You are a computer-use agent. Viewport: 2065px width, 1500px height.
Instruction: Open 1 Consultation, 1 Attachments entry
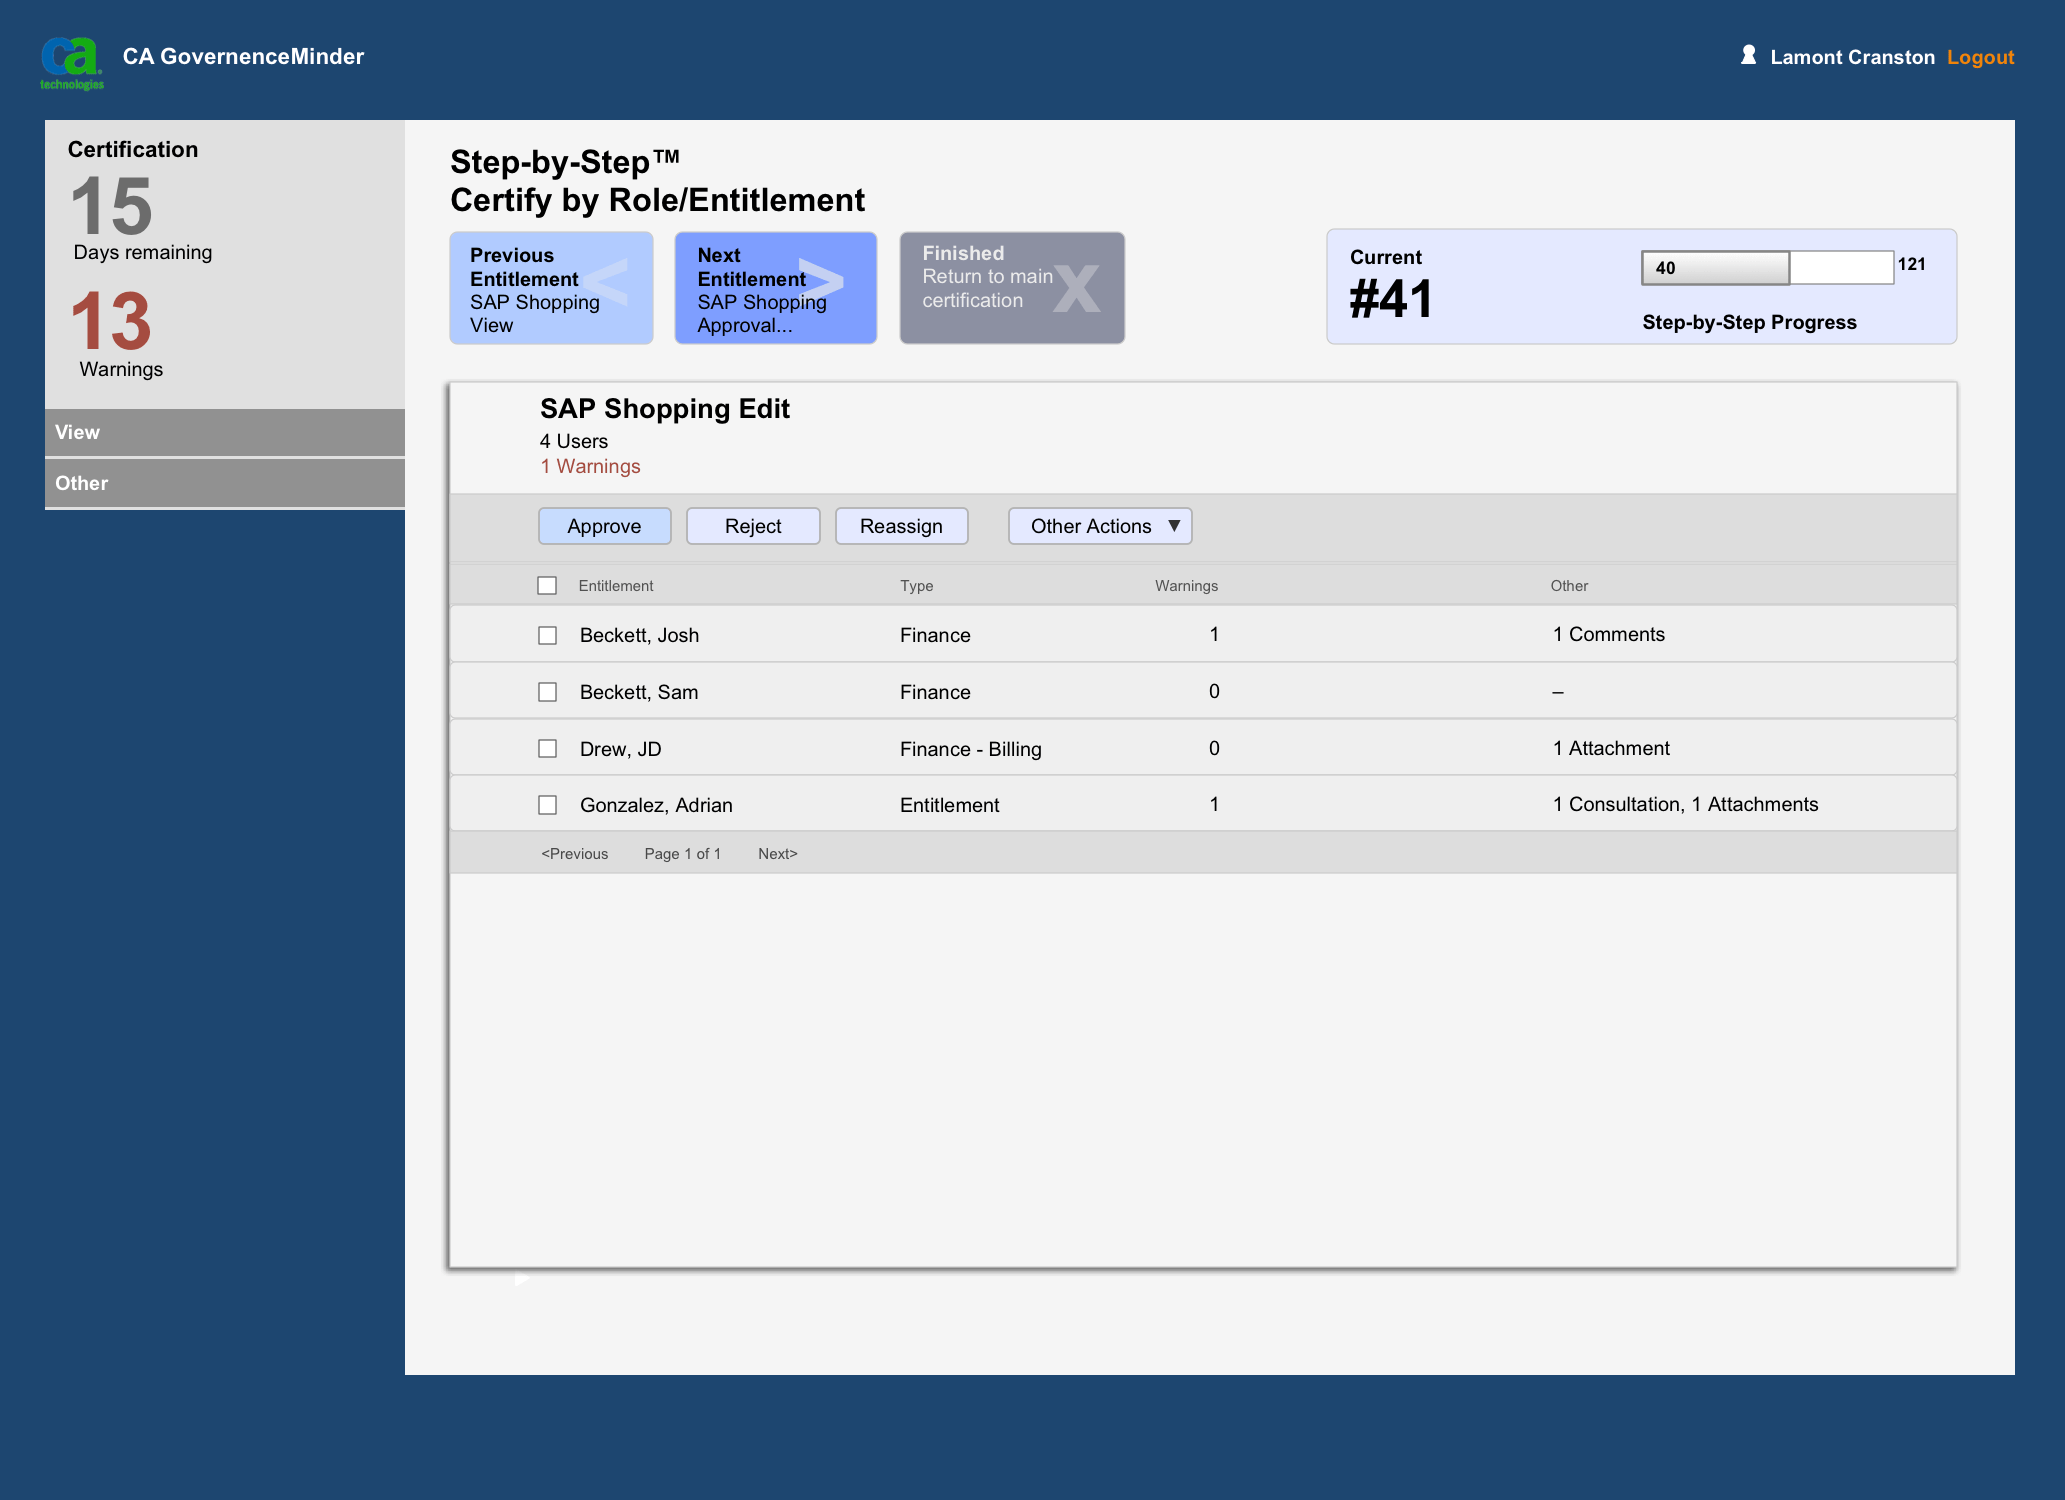point(1685,804)
